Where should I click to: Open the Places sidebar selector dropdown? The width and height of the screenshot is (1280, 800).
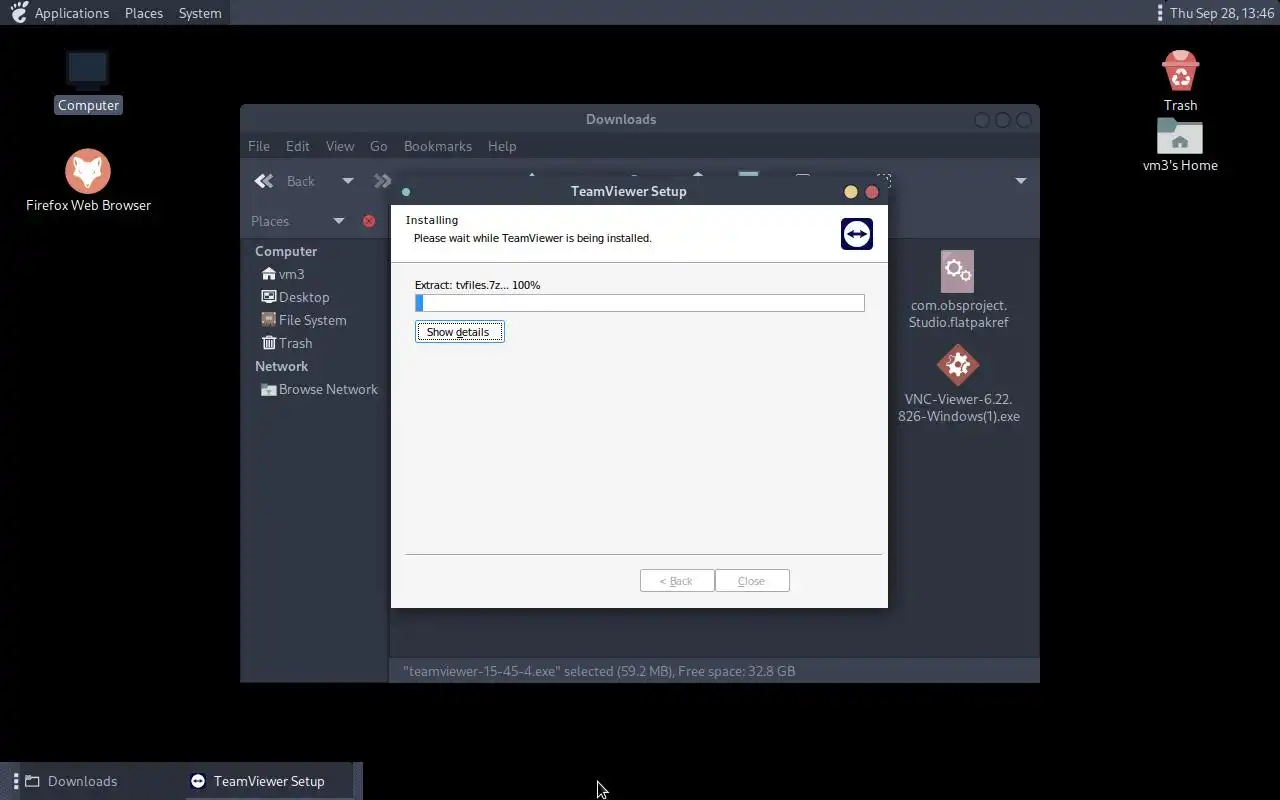tap(339, 221)
